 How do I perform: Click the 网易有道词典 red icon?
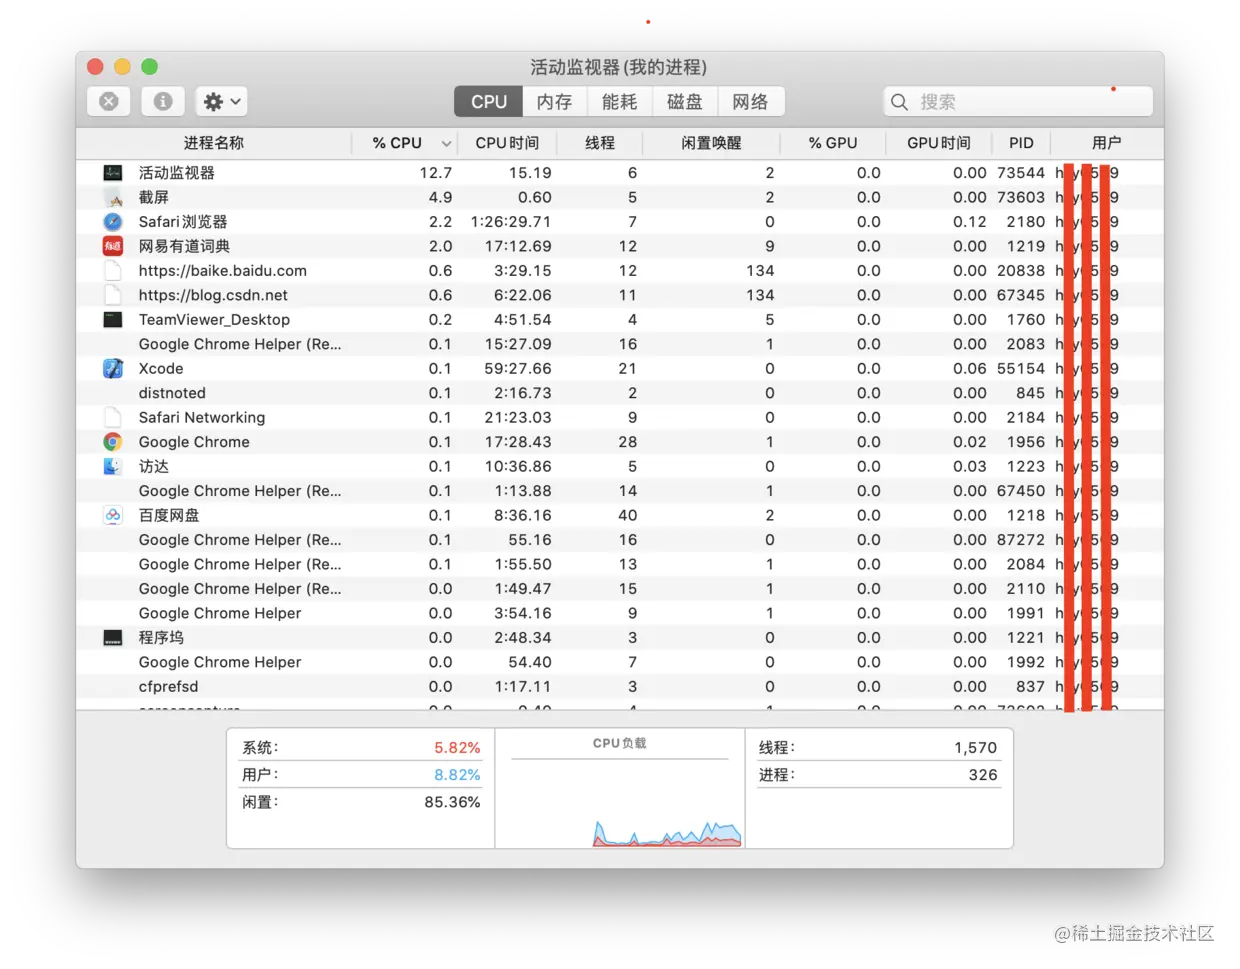113,246
